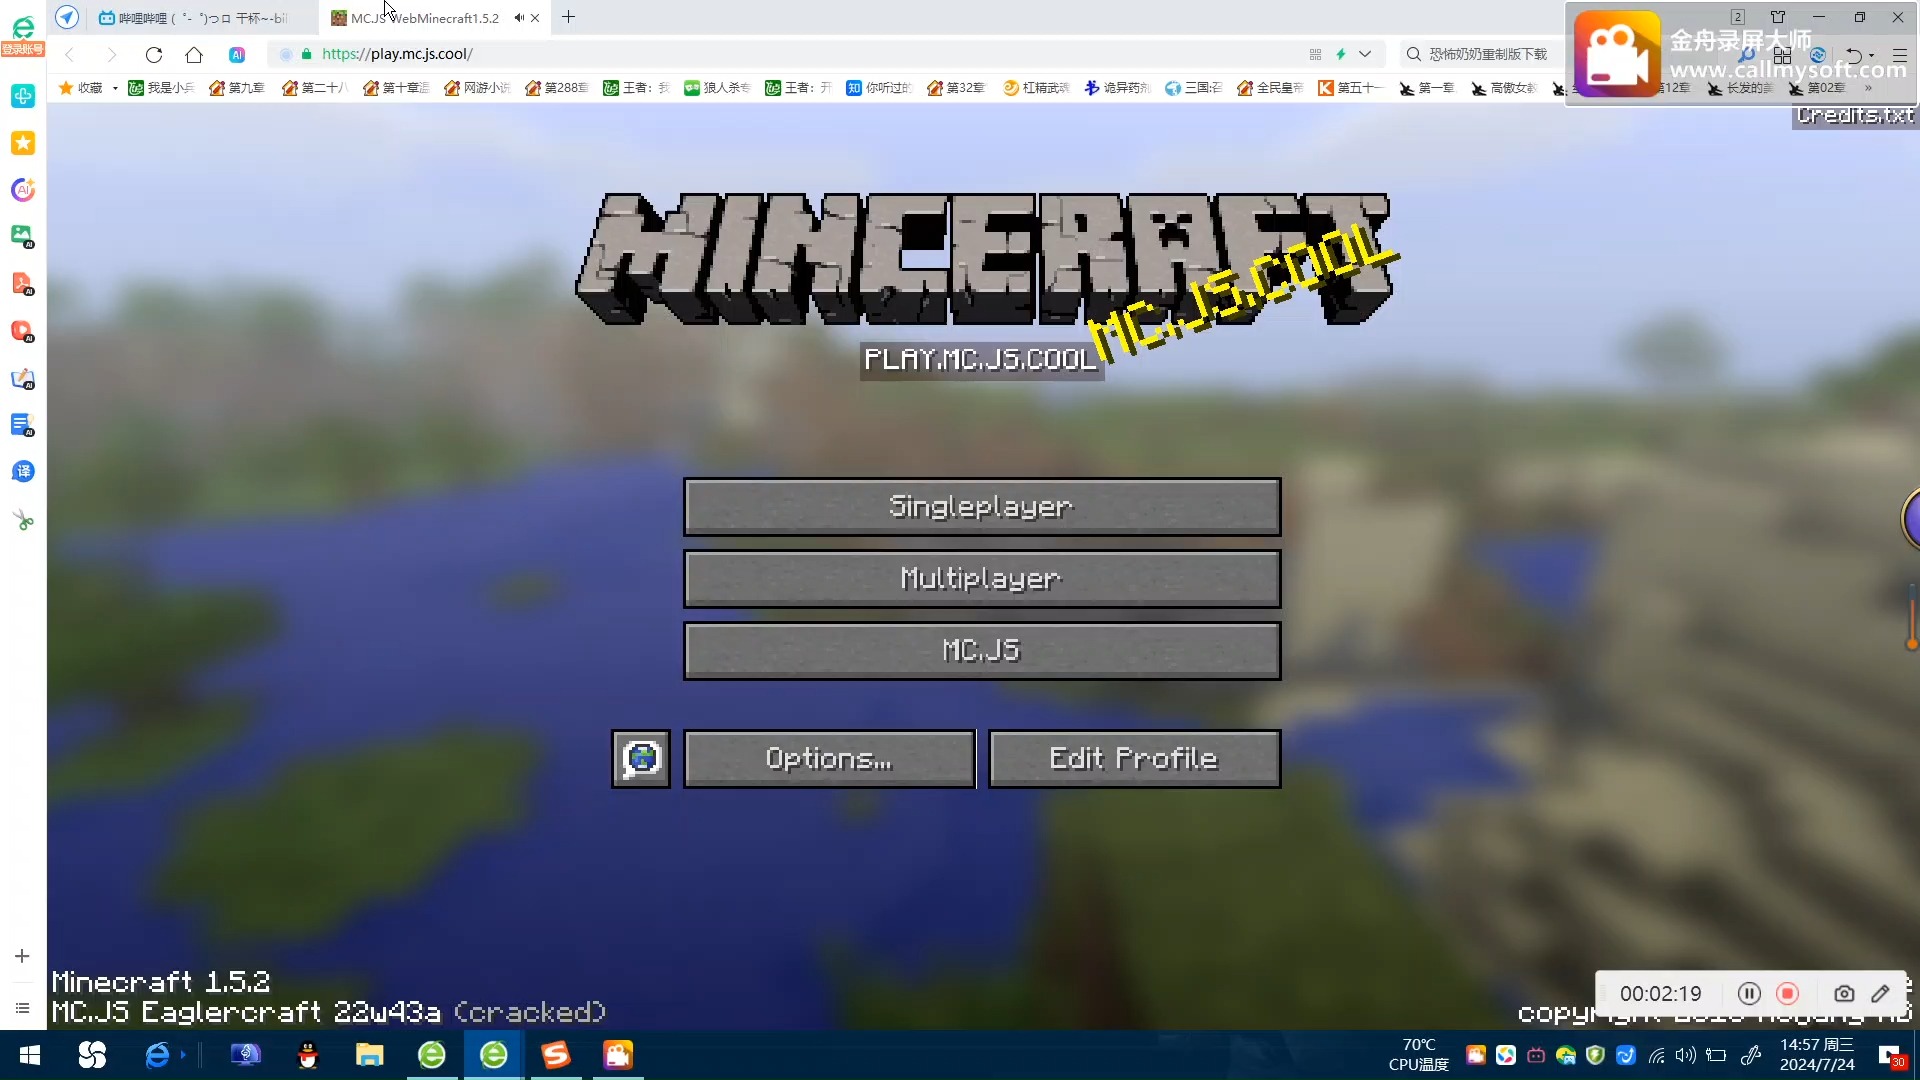Screen dimensions: 1920x1080
Task: Open bookmark 三国
Action: [1193, 88]
